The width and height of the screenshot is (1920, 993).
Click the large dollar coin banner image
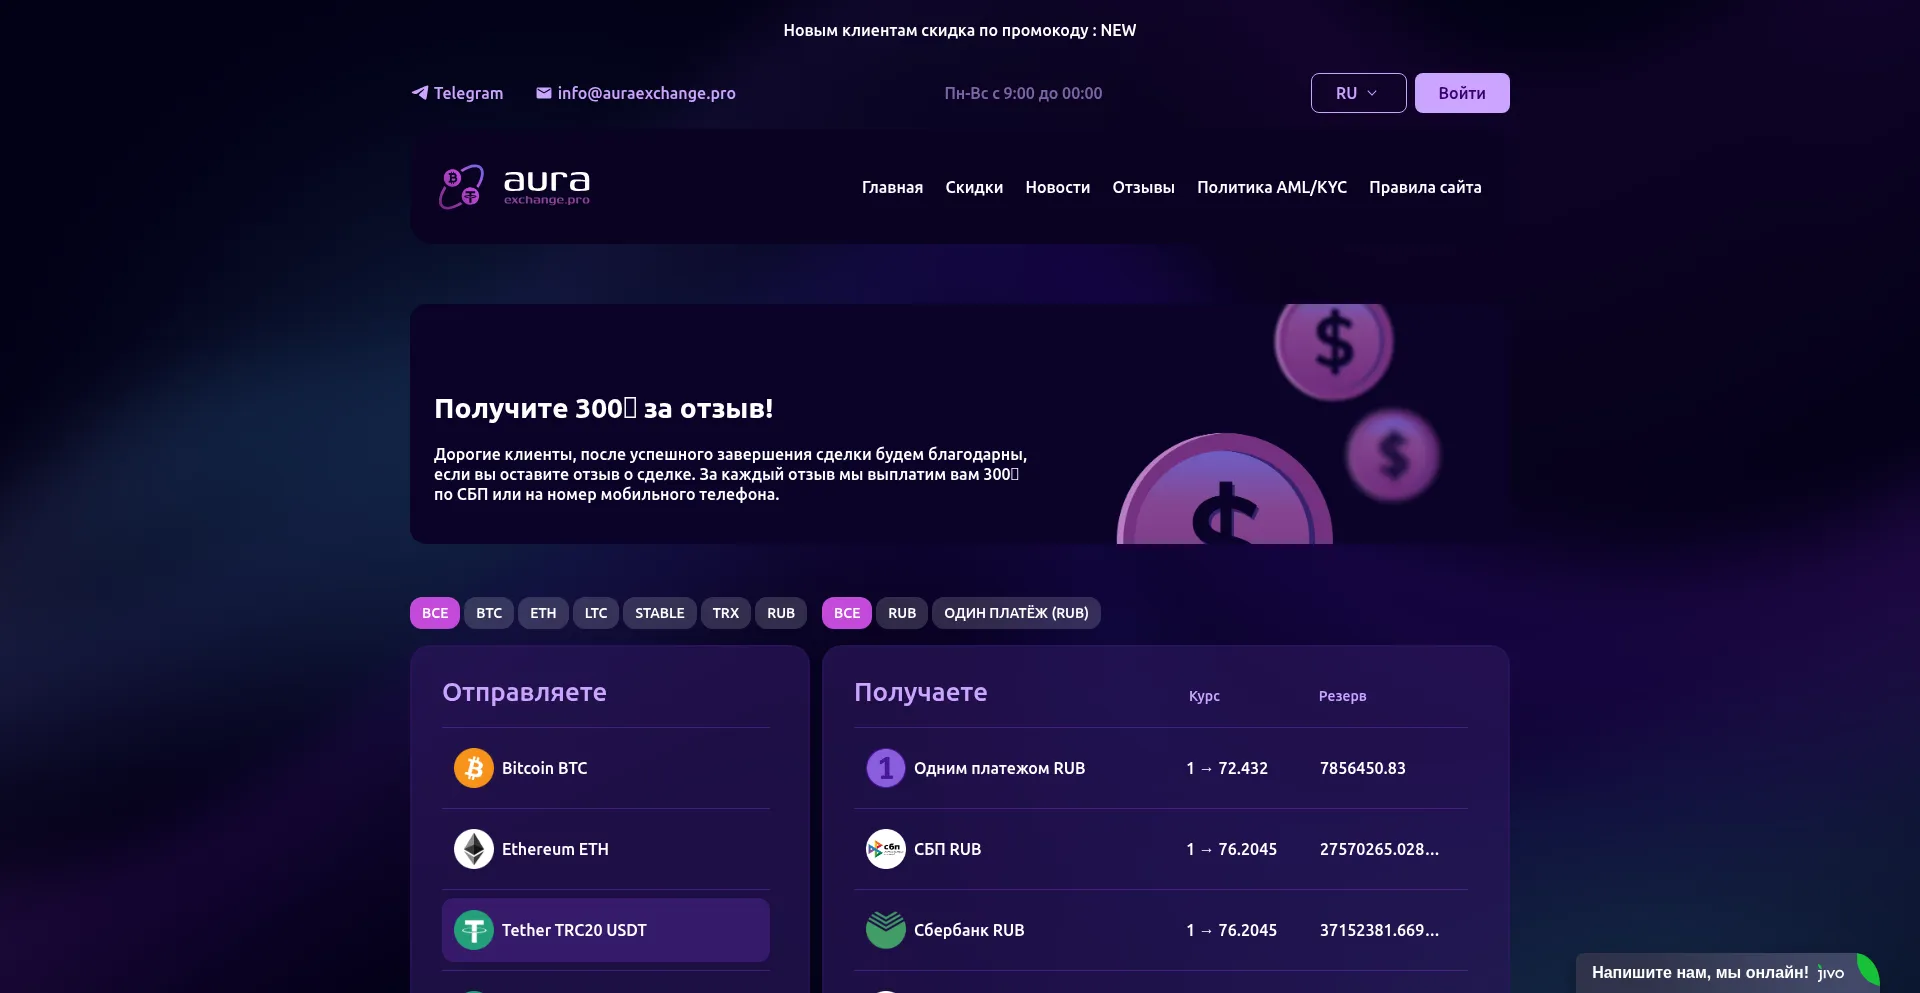point(1224,489)
